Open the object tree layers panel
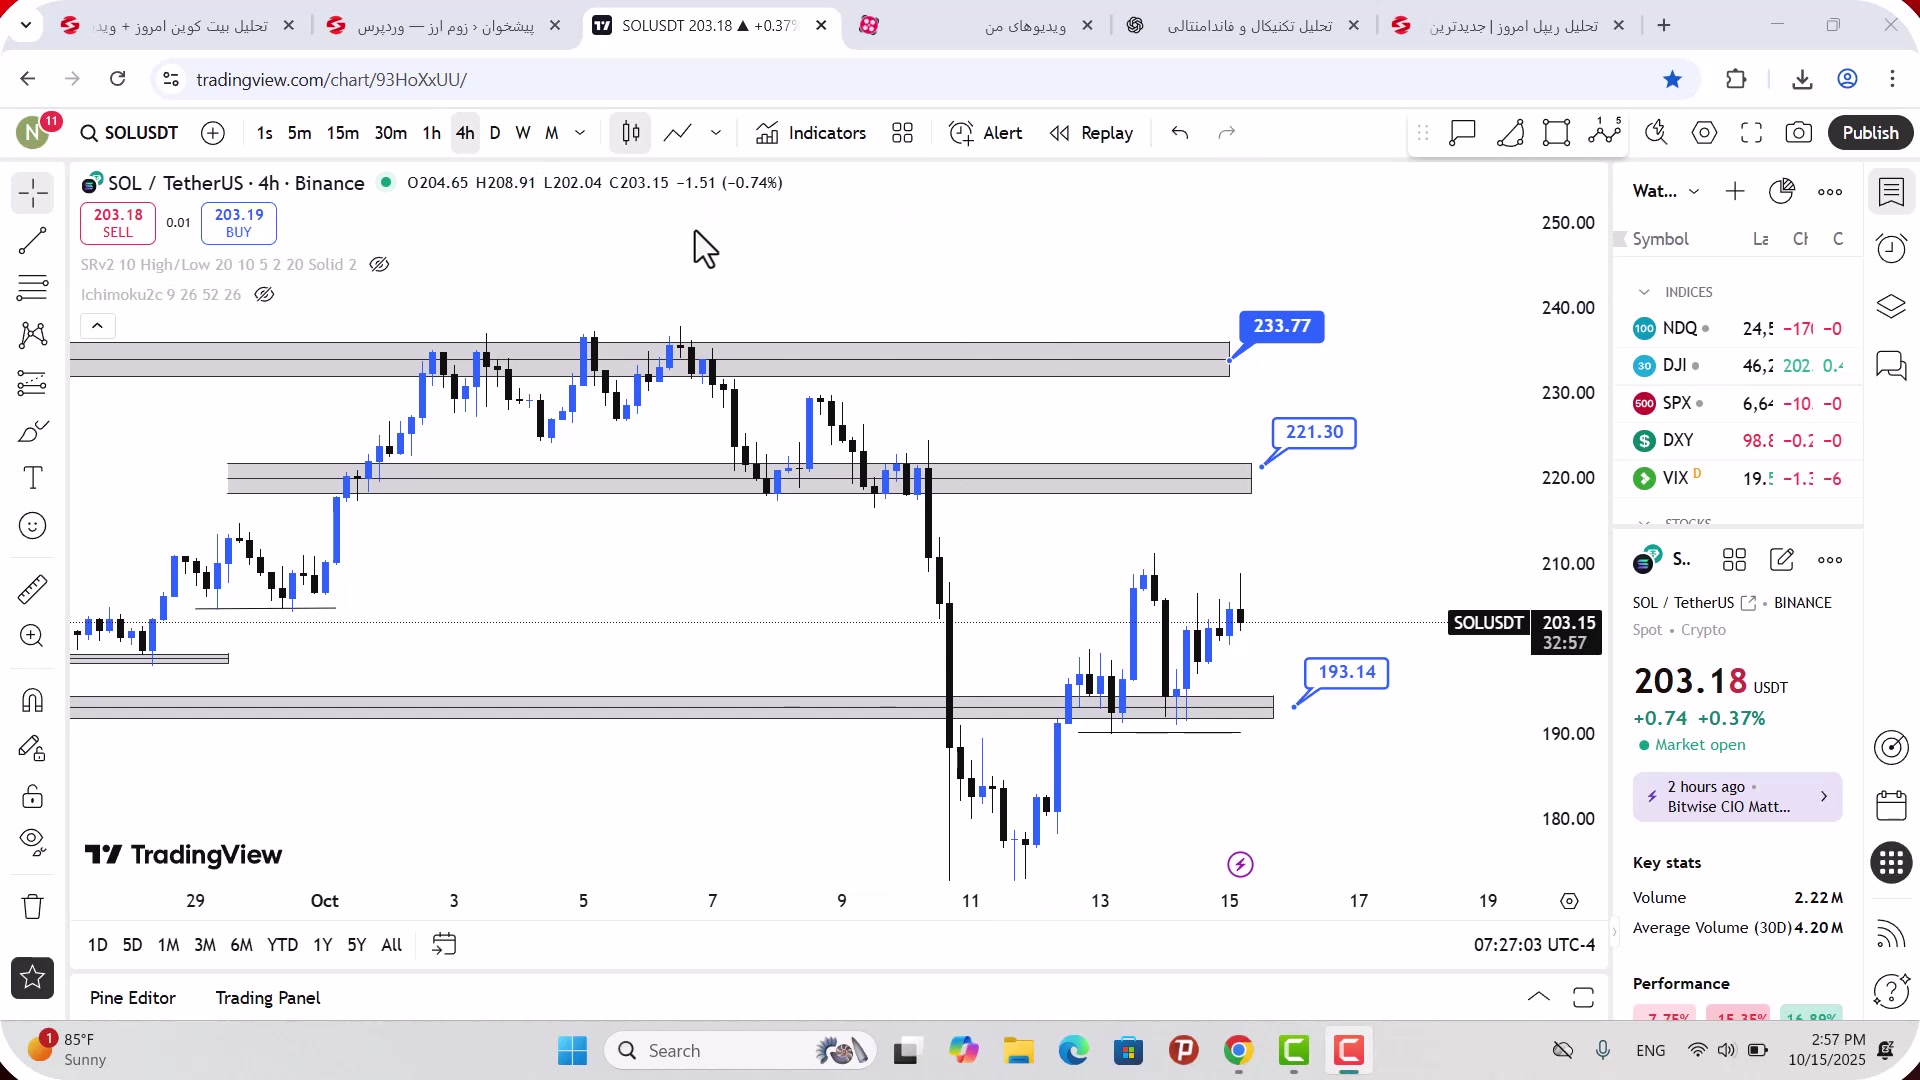Viewport: 1920px width, 1080px height. 1891,307
